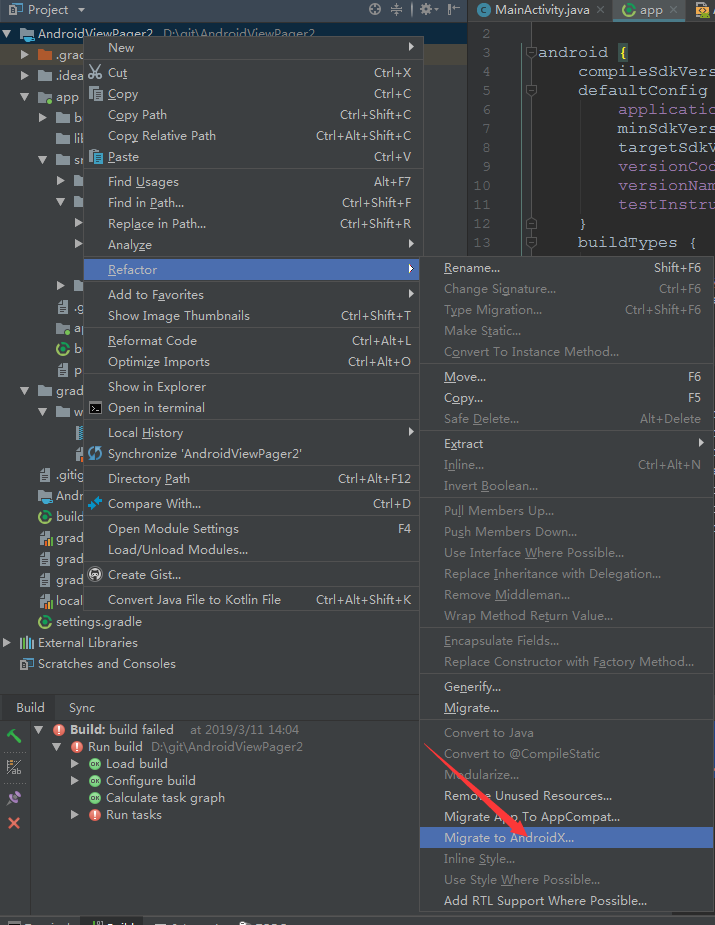
Task: Click the pin tab icon in Build panel
Action: point(14,798)
